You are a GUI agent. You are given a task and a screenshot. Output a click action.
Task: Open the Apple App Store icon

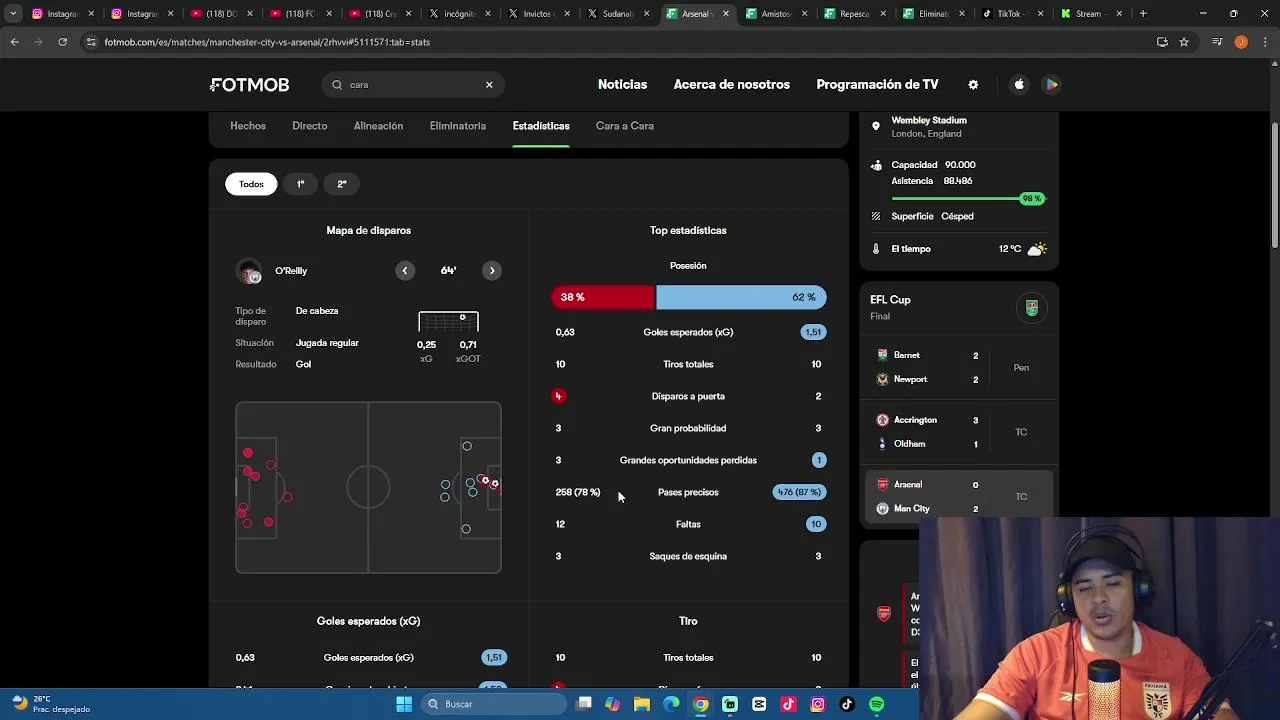pyautogui.click(x=1019, y=85)
